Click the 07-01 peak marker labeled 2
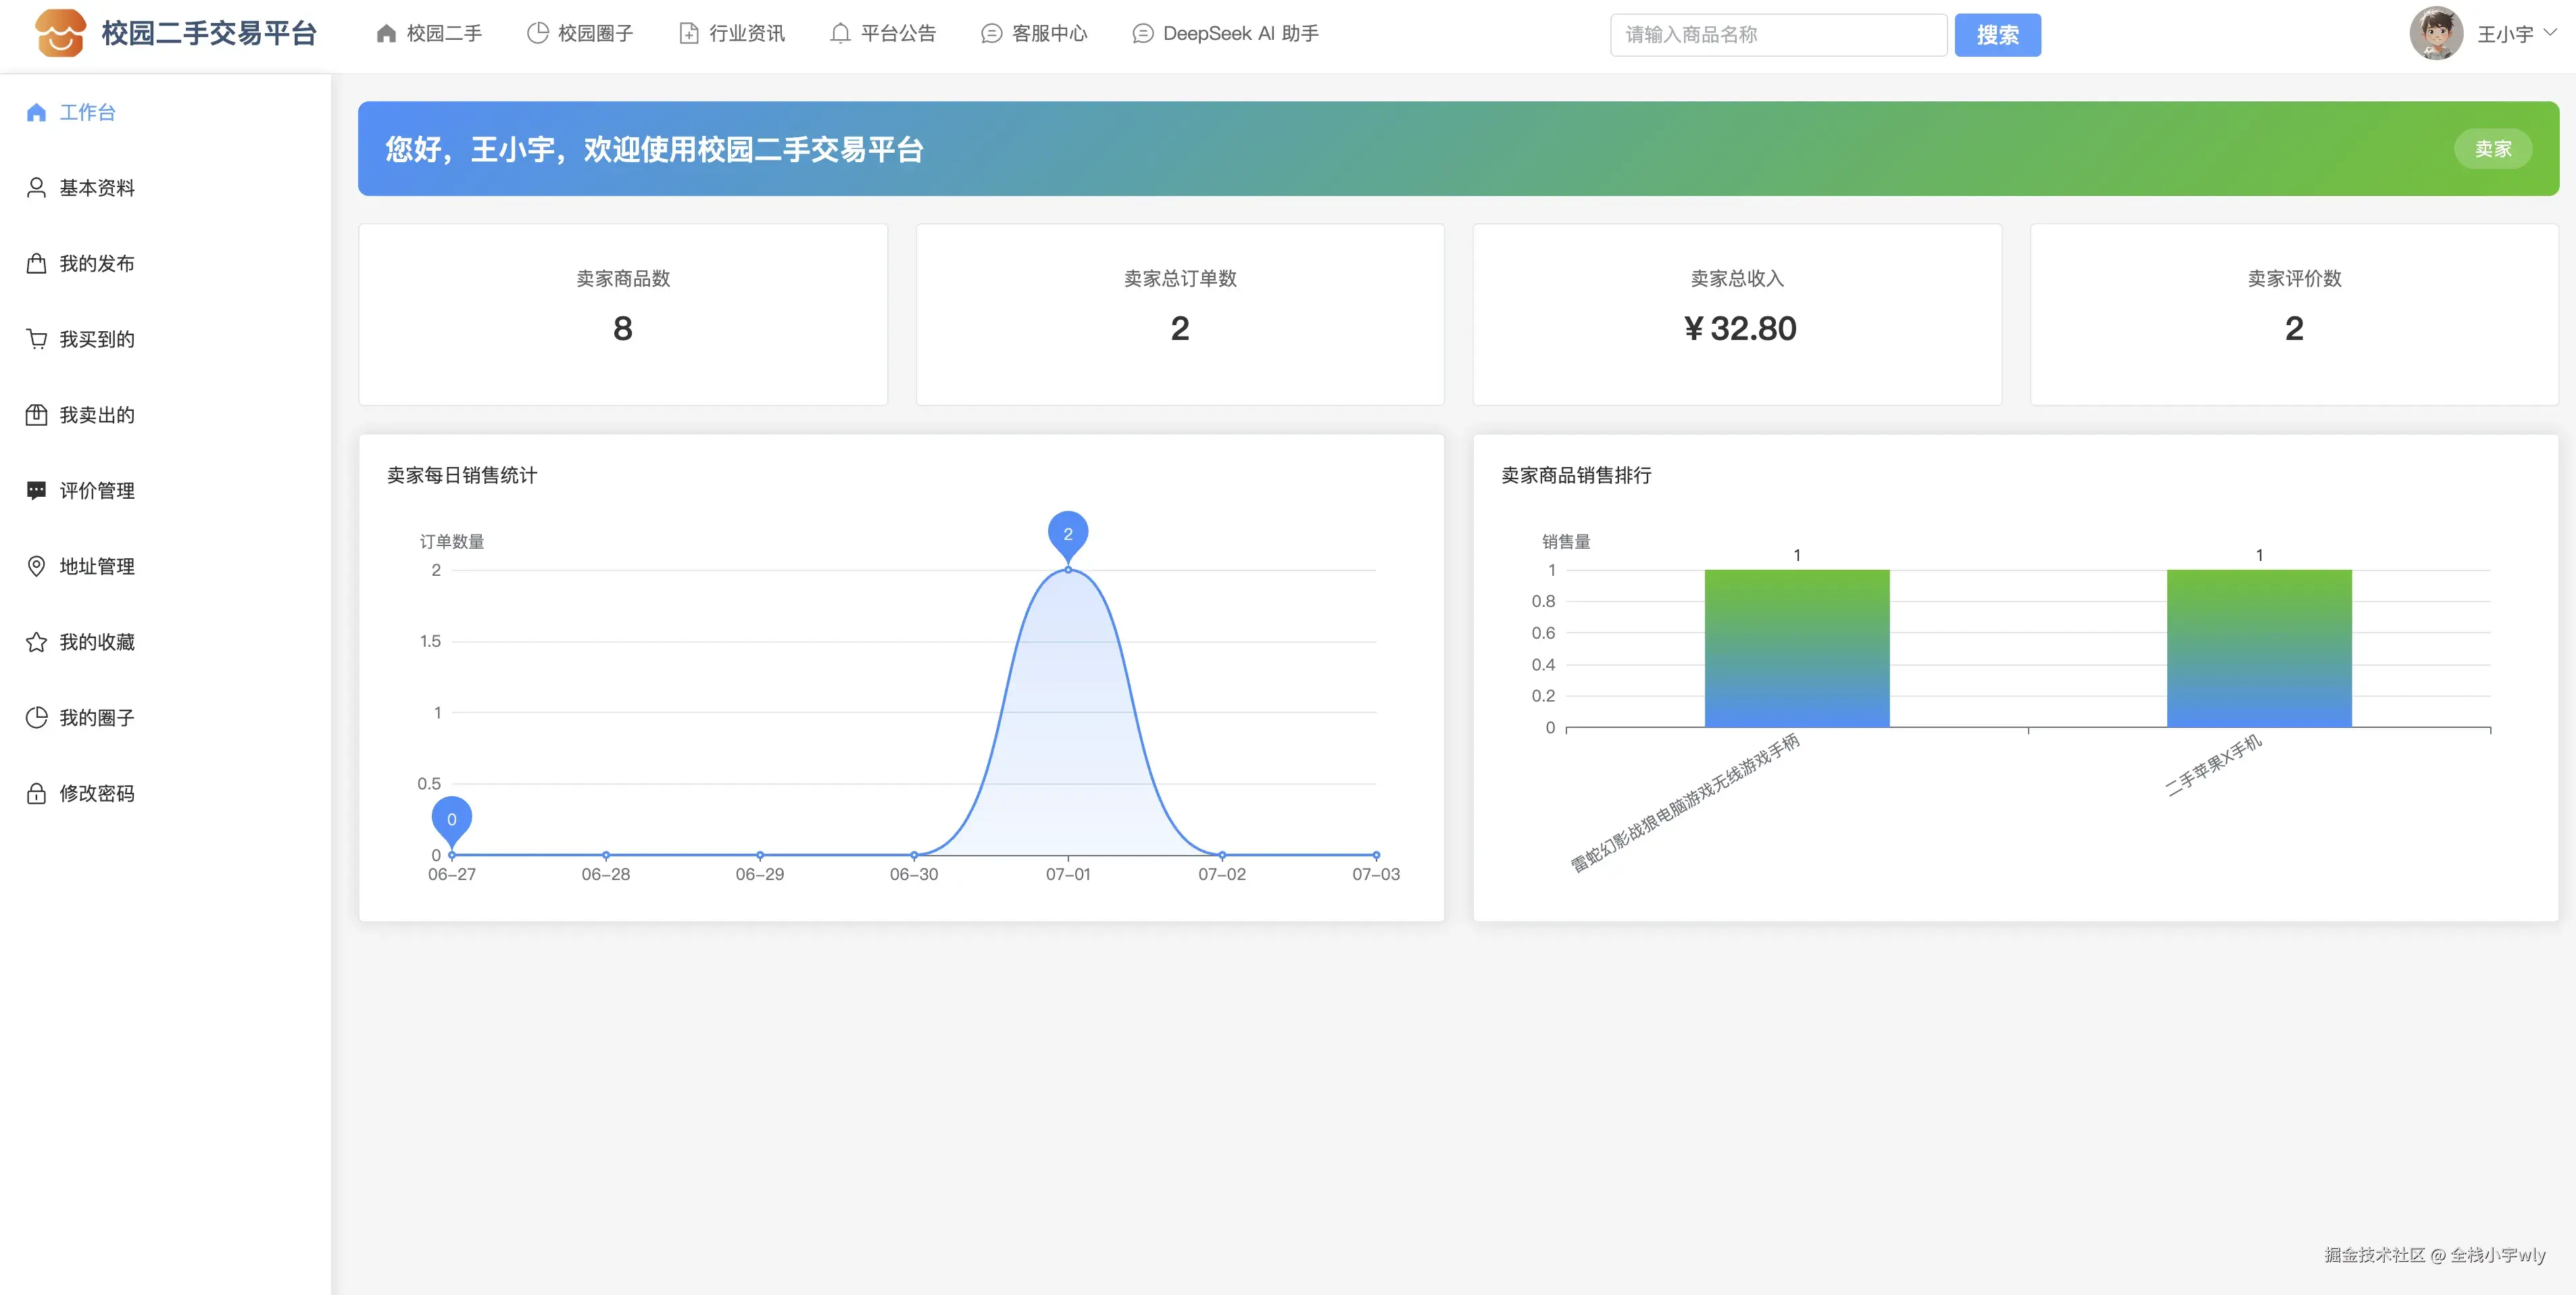Screen dimensions: 2576x1295 pos(1068,535)
